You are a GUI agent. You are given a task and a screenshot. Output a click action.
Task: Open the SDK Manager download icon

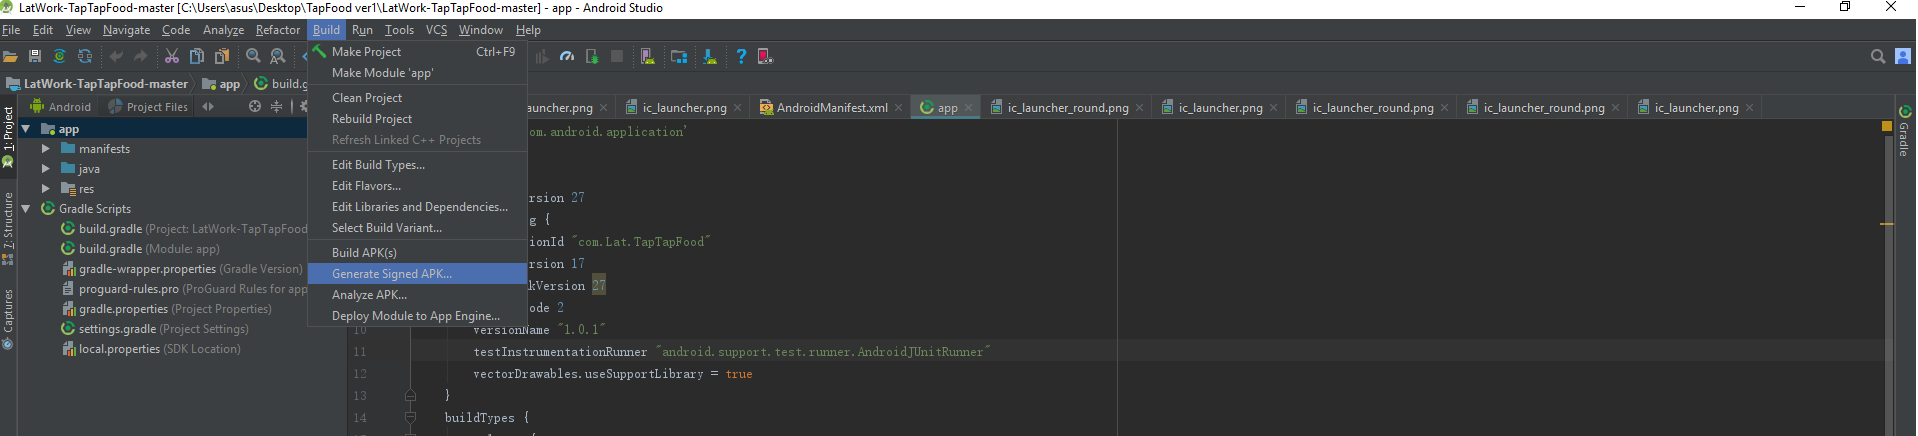710,57
